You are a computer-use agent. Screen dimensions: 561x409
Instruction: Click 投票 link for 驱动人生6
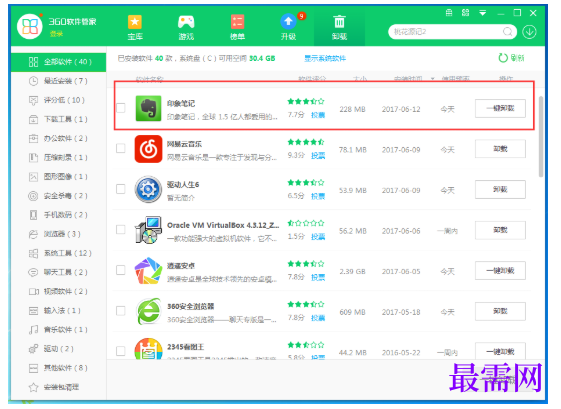click(x=318, y=196)
